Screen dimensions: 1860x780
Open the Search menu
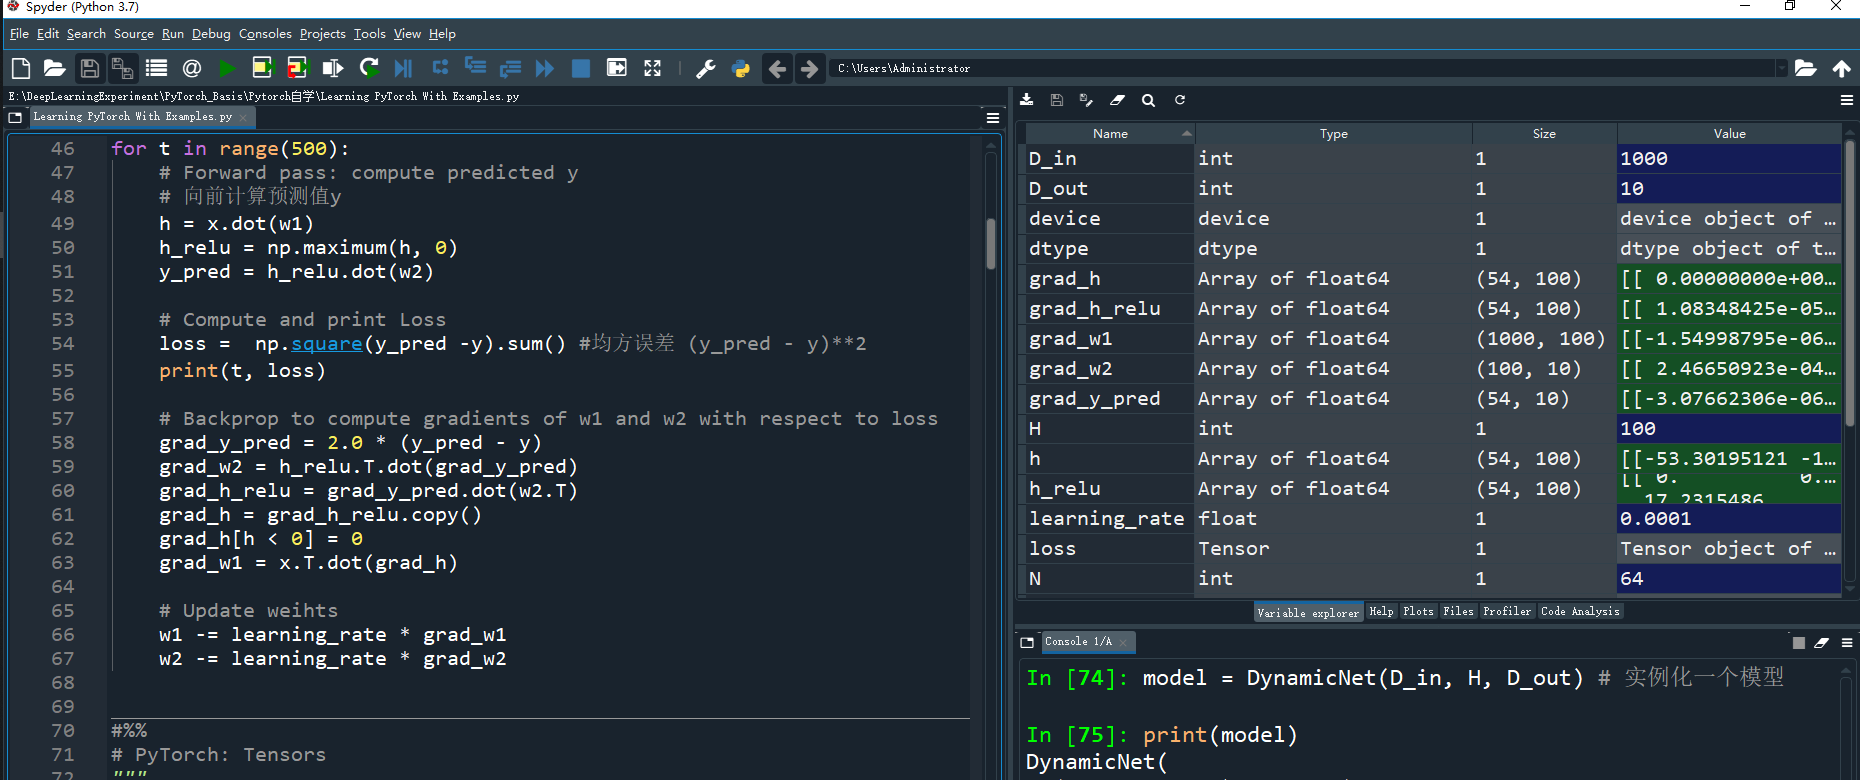tap(86, 34)
